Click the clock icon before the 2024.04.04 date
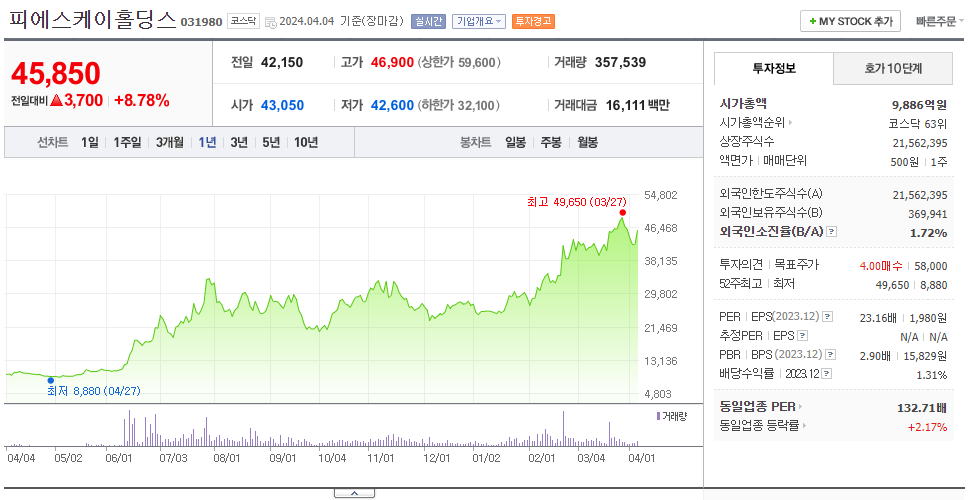Viewport: 968px width, 500px height. pos(270,22)
